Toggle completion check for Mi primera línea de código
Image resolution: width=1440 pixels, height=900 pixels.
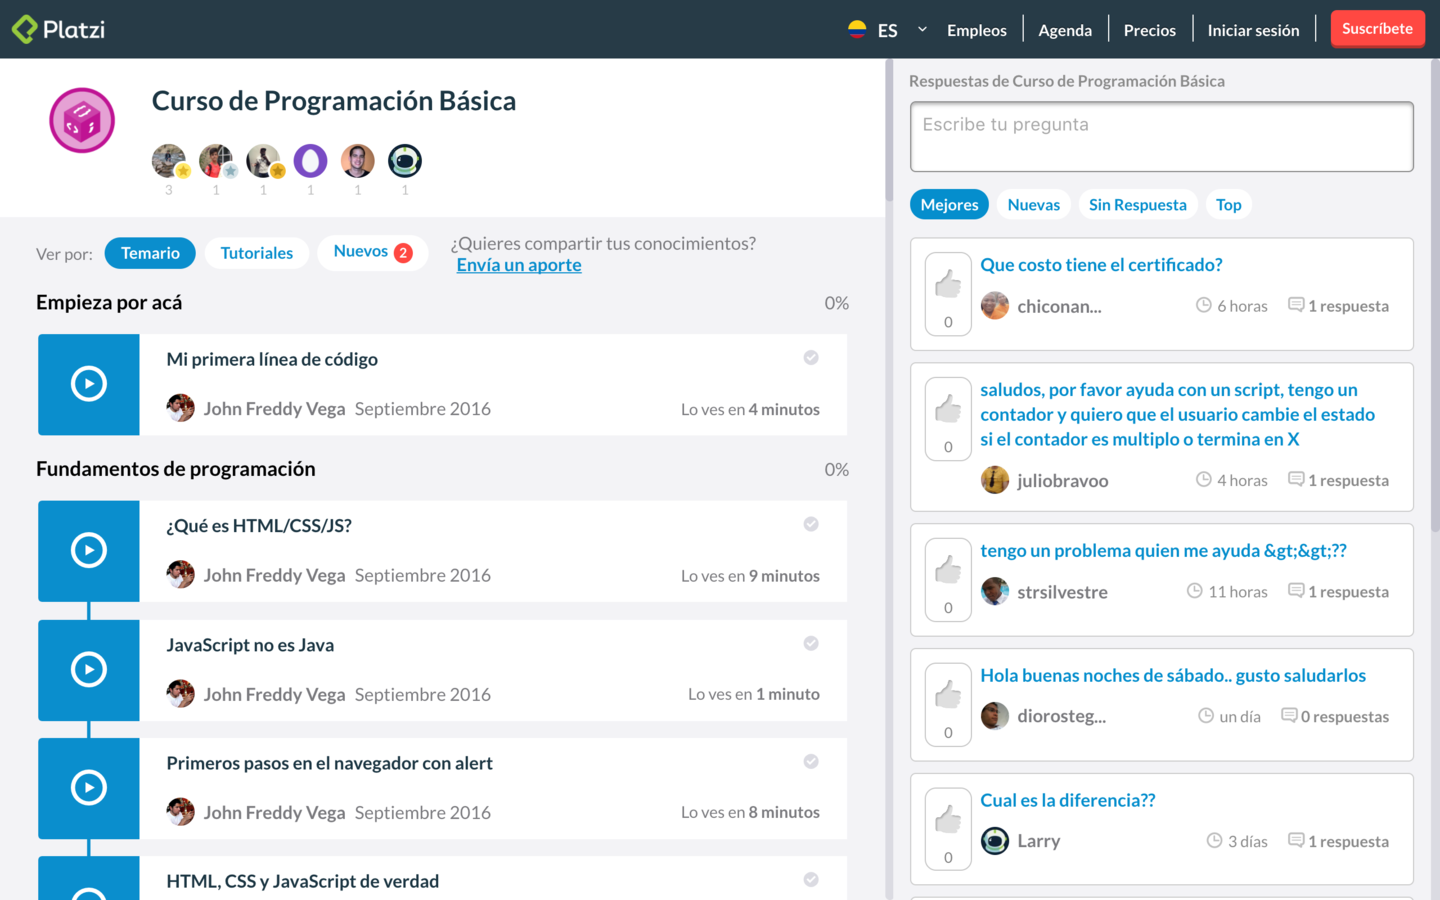(811, 358)
